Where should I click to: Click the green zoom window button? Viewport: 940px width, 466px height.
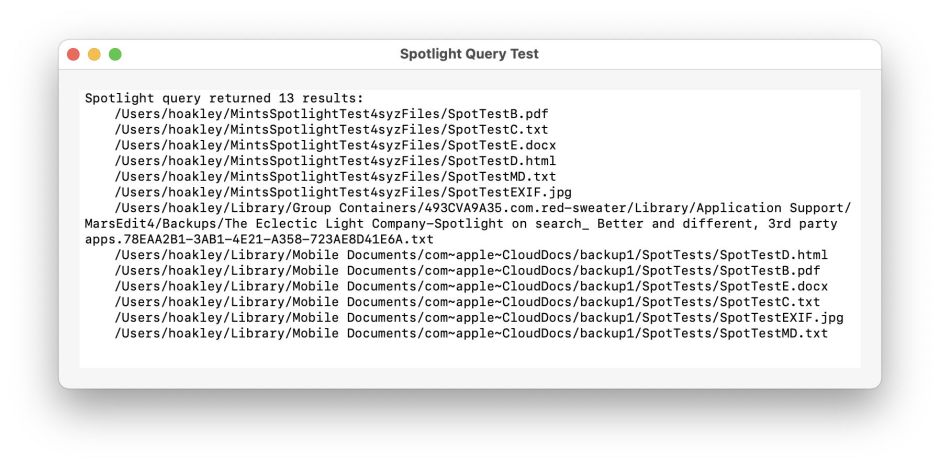115,54
